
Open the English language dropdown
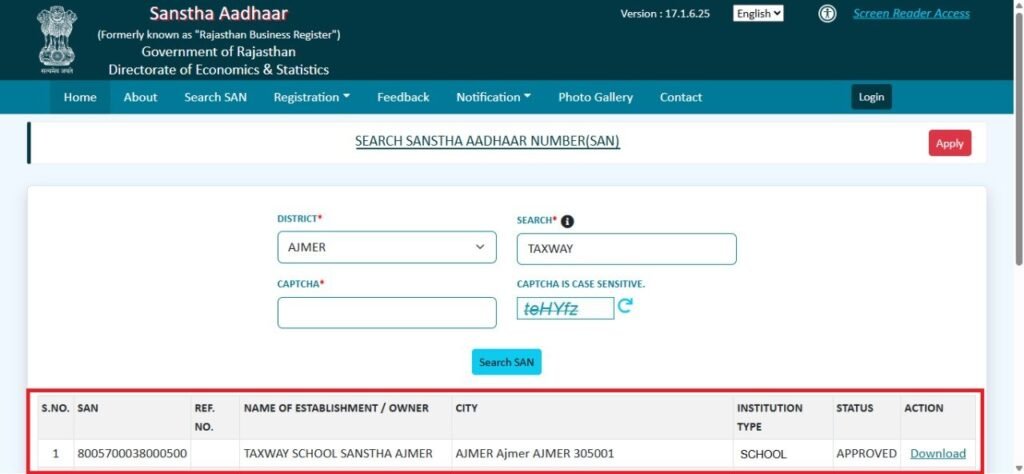pyautogui.click(x=758, y=14)
